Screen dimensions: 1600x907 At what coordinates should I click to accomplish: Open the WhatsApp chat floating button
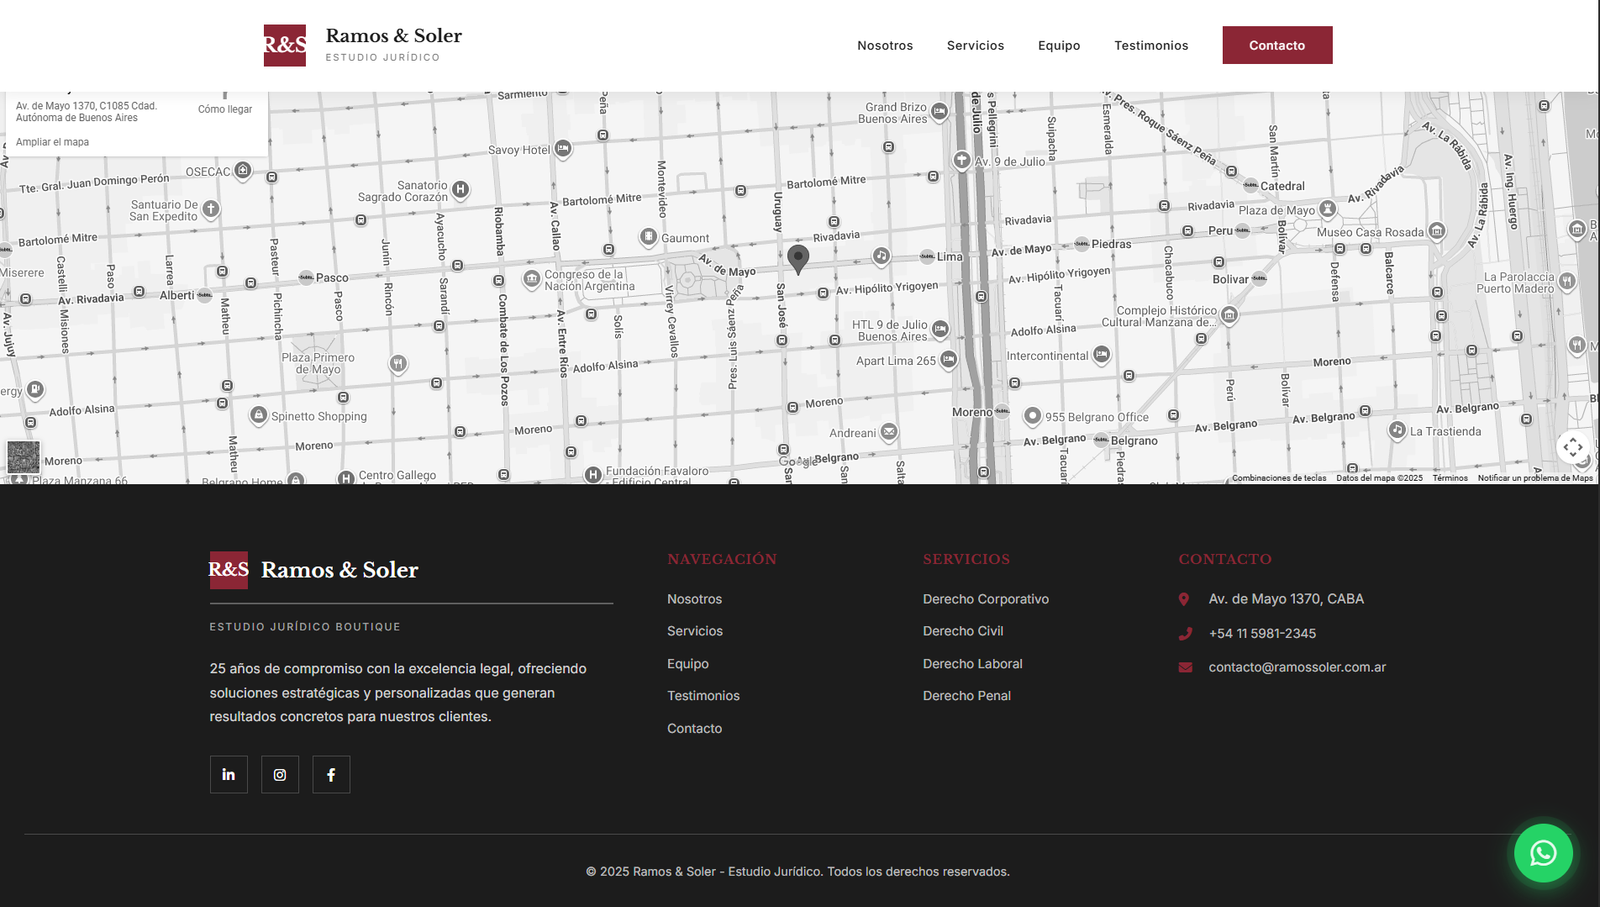click(1543, 853)
